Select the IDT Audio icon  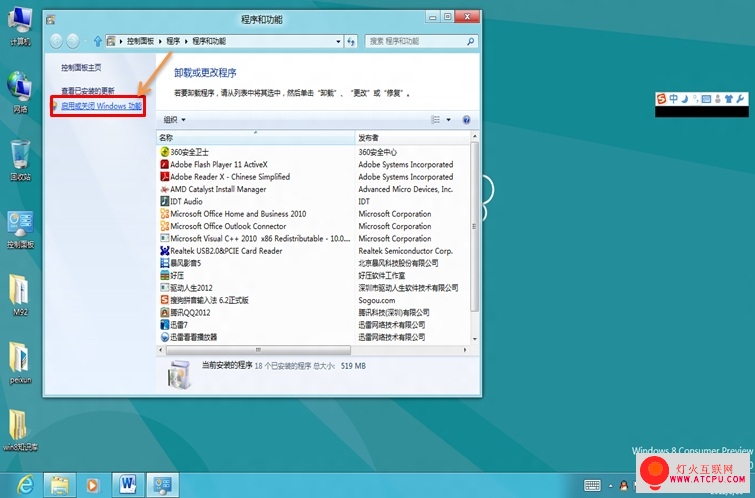click(165, 201)
